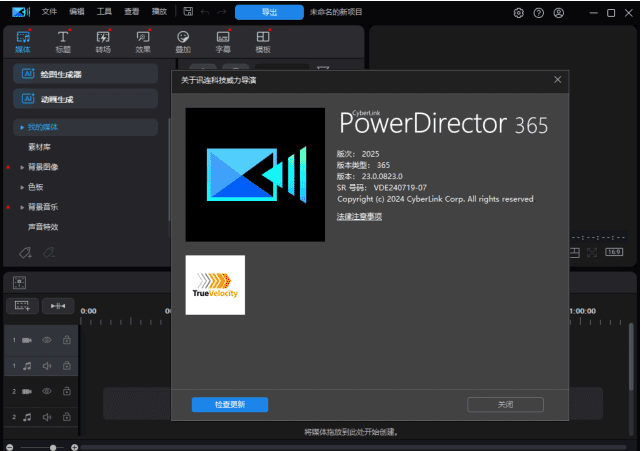Click audio track 2 music note icon
The width and height of the screenshot is (641, 451).
27,417
